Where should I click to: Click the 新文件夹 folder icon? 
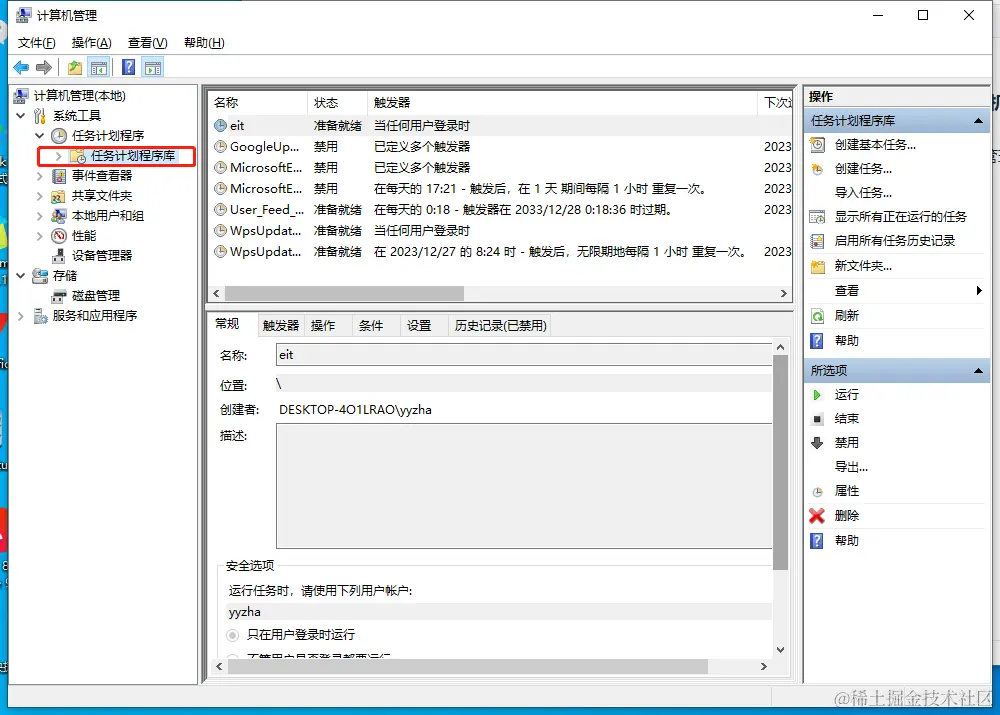818,266
